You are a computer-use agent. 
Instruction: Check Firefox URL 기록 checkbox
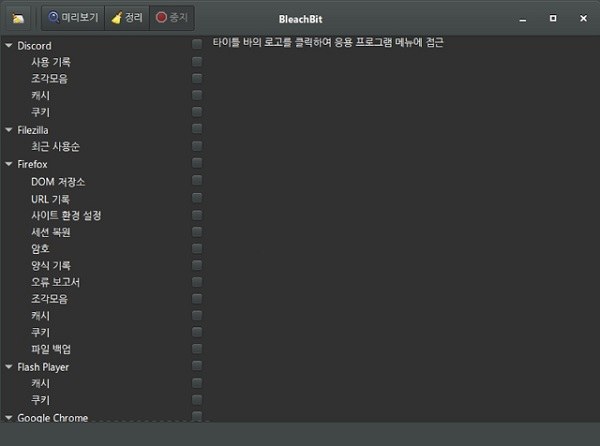coord(197,198)
